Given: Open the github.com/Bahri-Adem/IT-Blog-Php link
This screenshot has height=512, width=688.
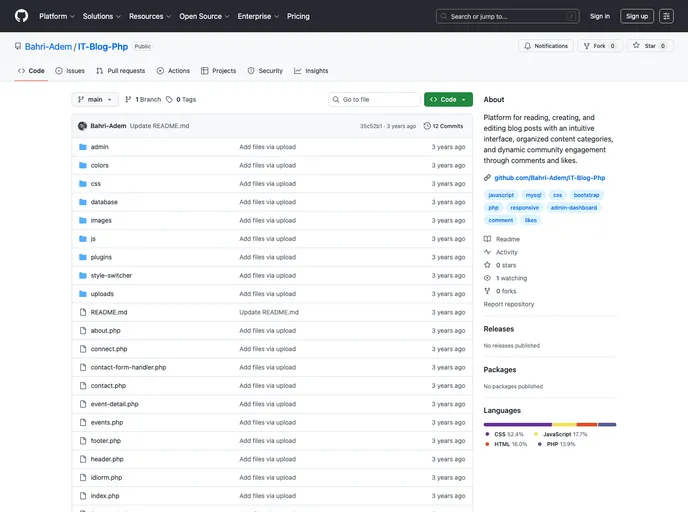Looking at the screenshot, I should click(x=549, y=177).
